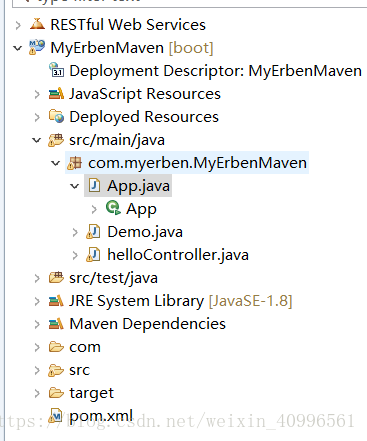Click the src/main/java source folder icon
Viewport: 367px width, 441px height.
coord(56,140)
